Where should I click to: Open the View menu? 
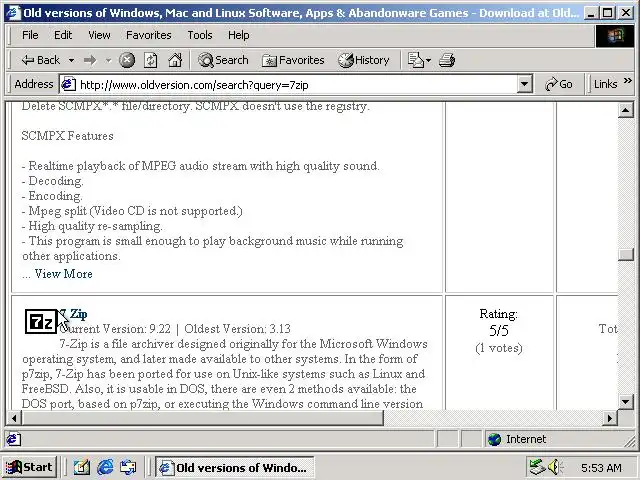click(99, 35)
